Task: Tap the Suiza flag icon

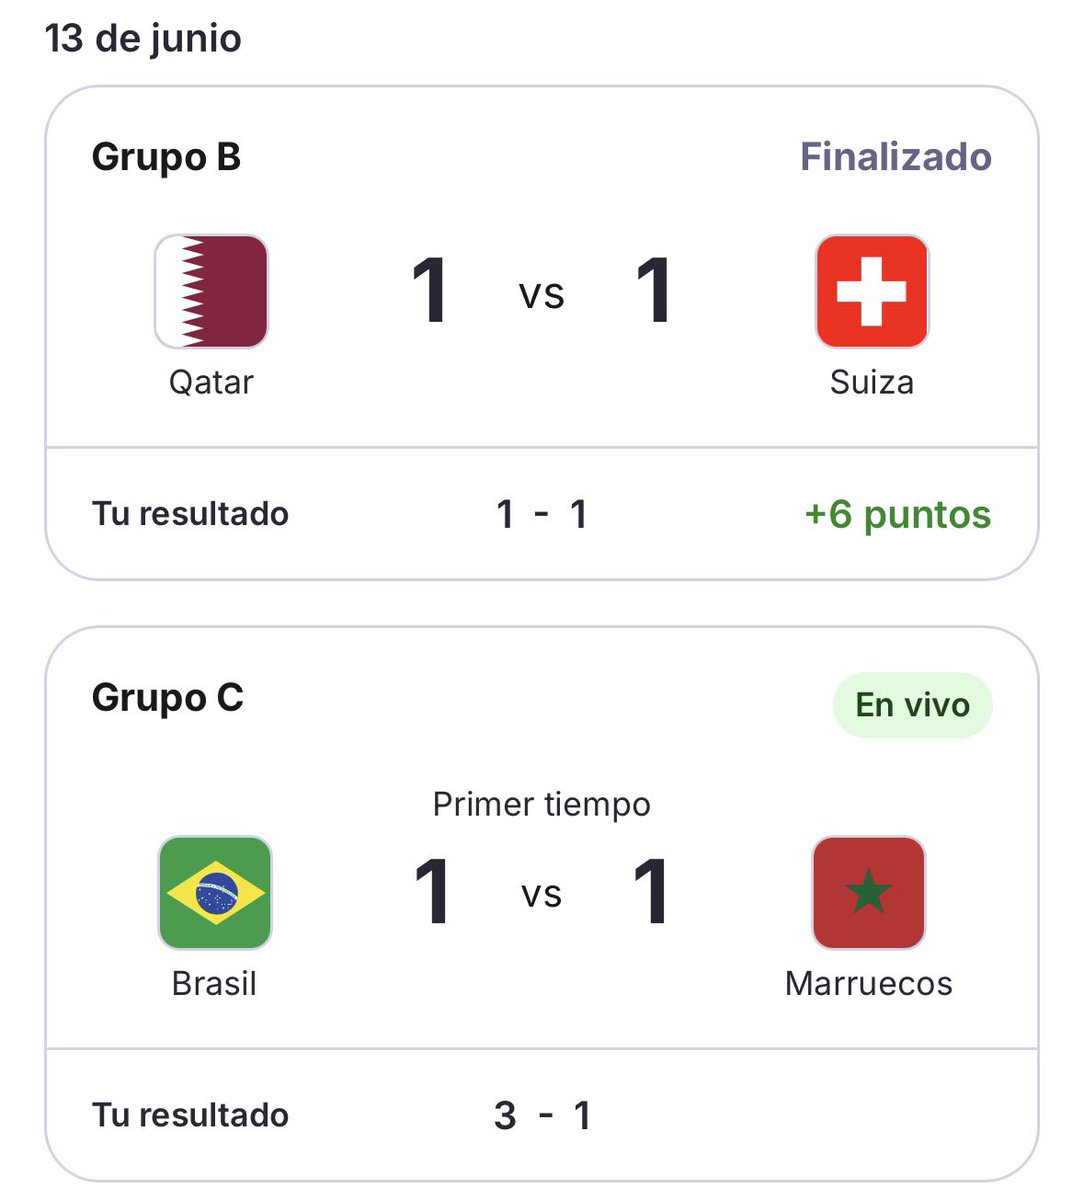Action: tap(872, 291)
